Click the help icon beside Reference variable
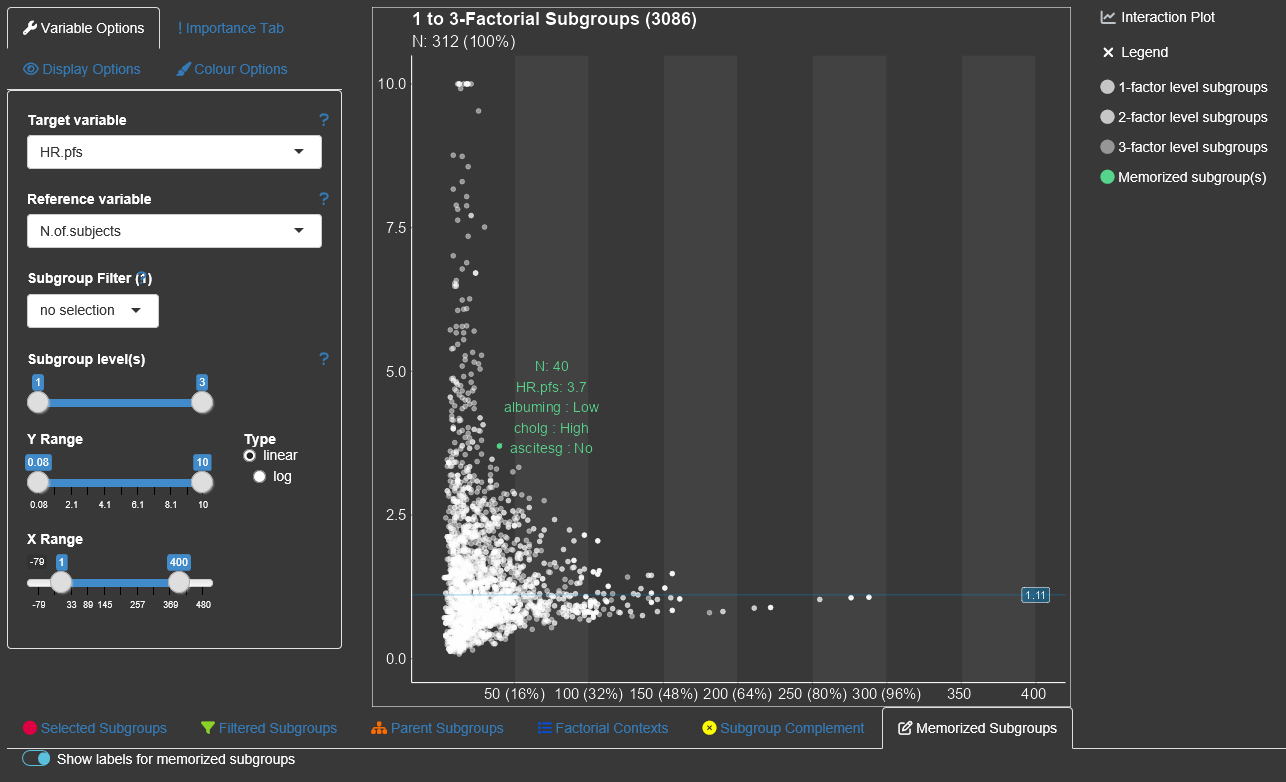The height and width of the screenshot is (782, 1286). point(323,199)
